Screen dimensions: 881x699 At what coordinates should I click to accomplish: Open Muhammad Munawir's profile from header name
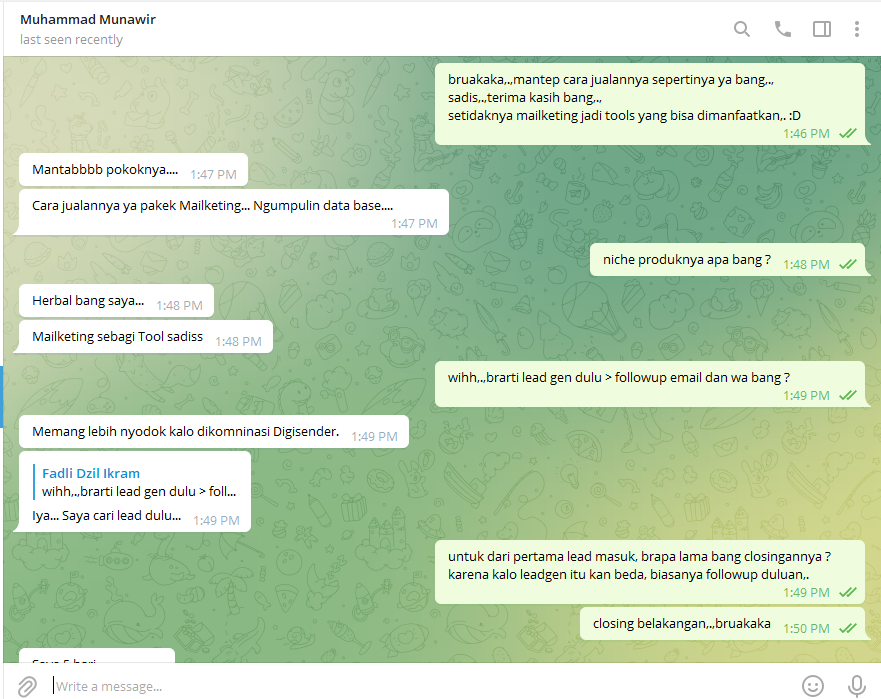coord(88,19)
